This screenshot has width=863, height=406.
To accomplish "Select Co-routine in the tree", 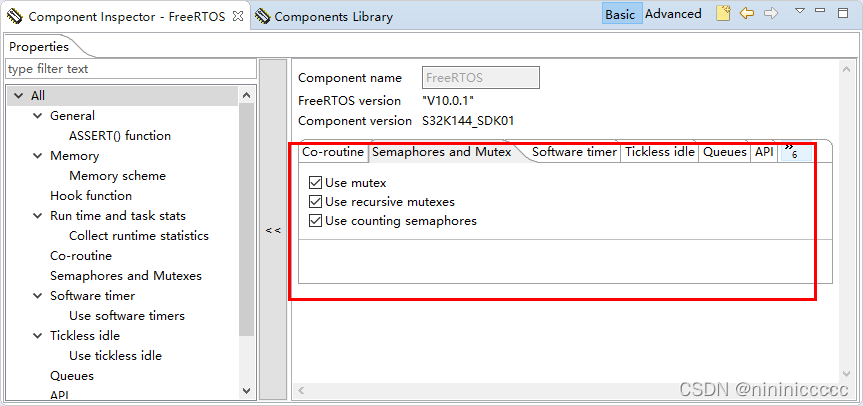I will click(x=81, y=256).
